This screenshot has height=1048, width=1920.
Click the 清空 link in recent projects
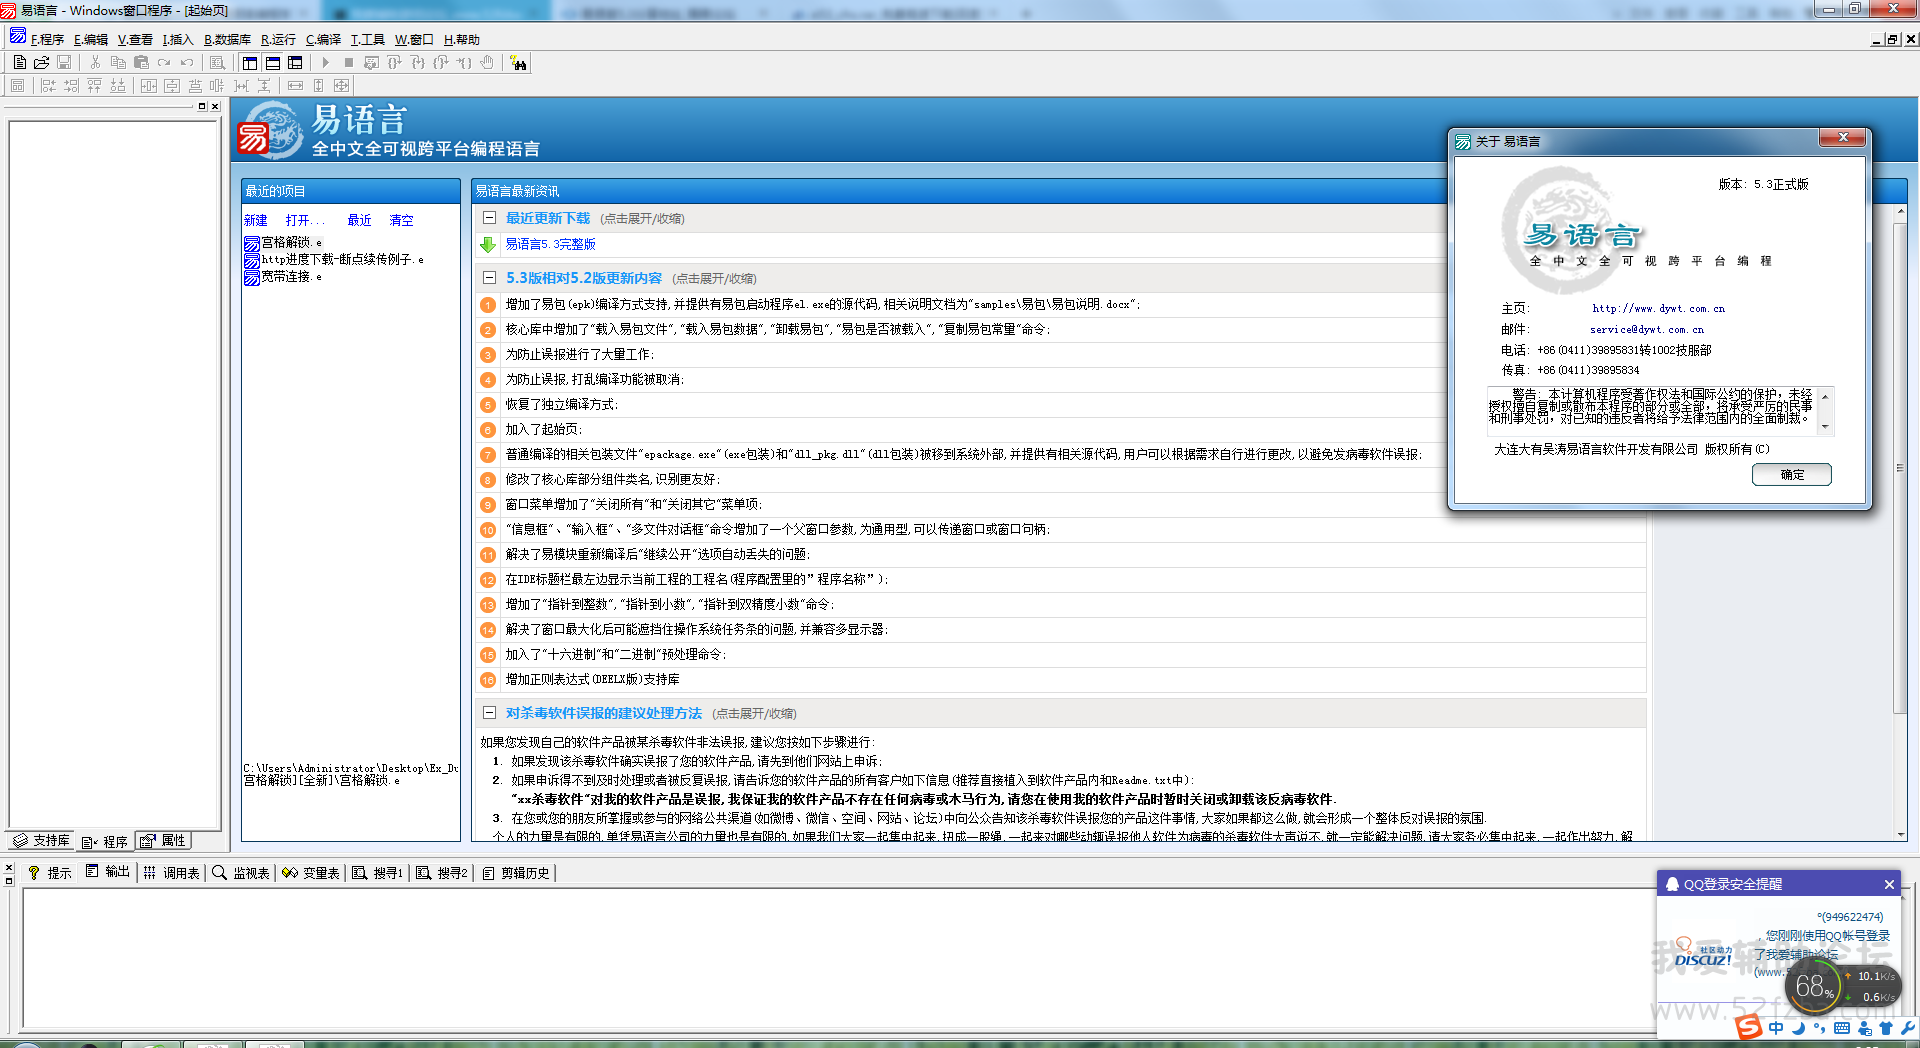[x=401, y=220]
